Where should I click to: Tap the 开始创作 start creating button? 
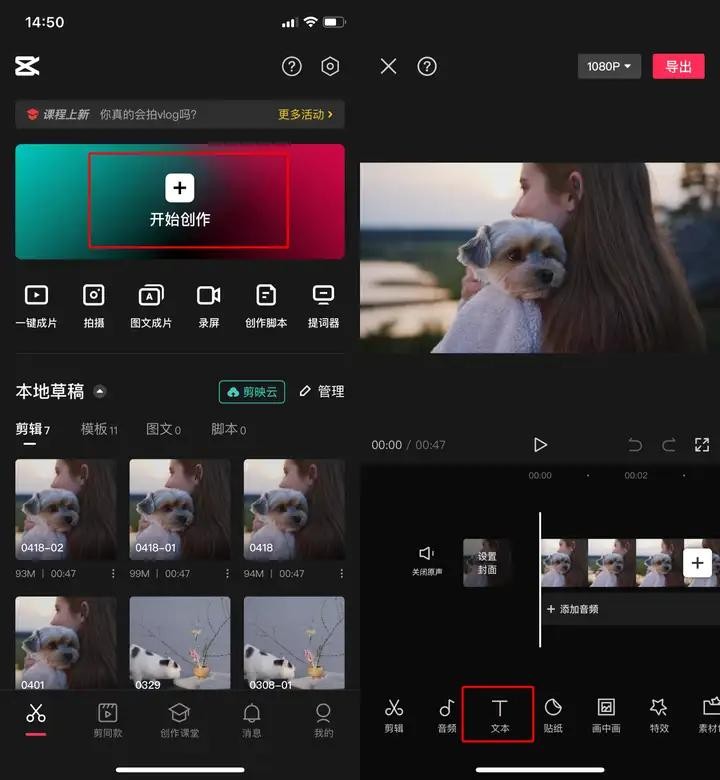pos(180,201)
